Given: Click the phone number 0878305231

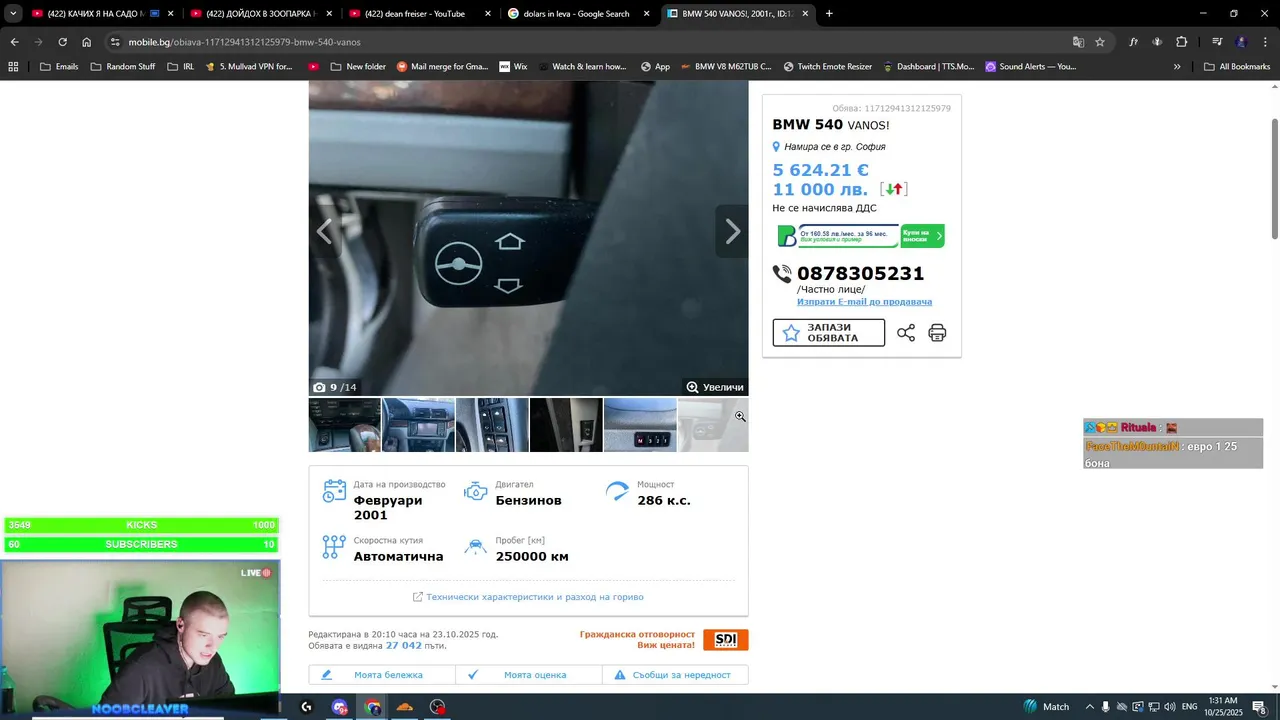Looking at the screenshot, I should point(860,273).
